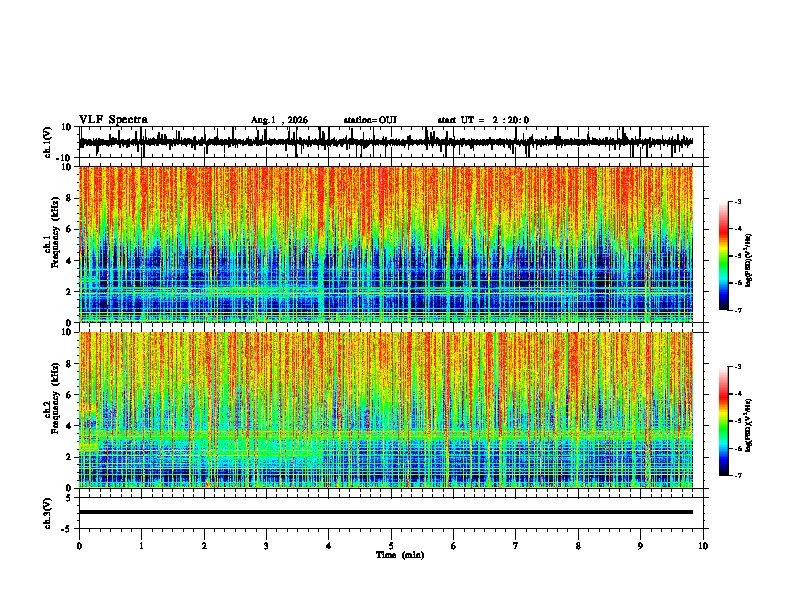Click the ch.3 flat black trace
The height and width of the screenshot is (612, 792).
[386, 512]
